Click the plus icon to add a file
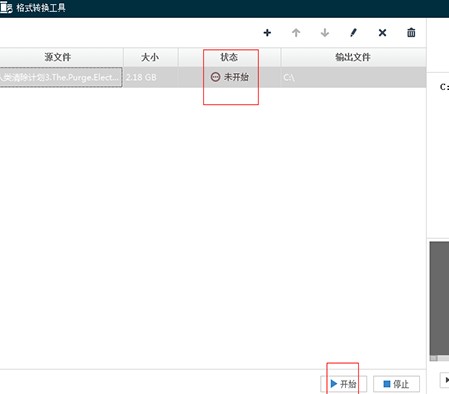Screen dimensions: 449x394 [267, 33]
